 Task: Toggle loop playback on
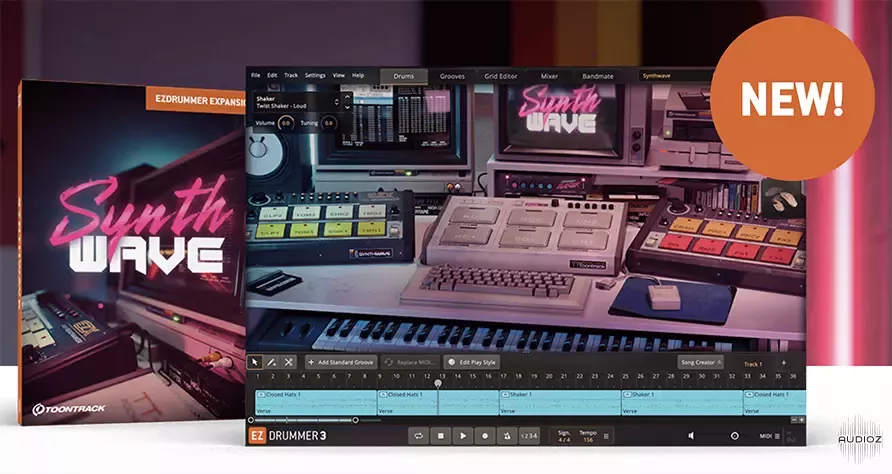tap(417, 436)
